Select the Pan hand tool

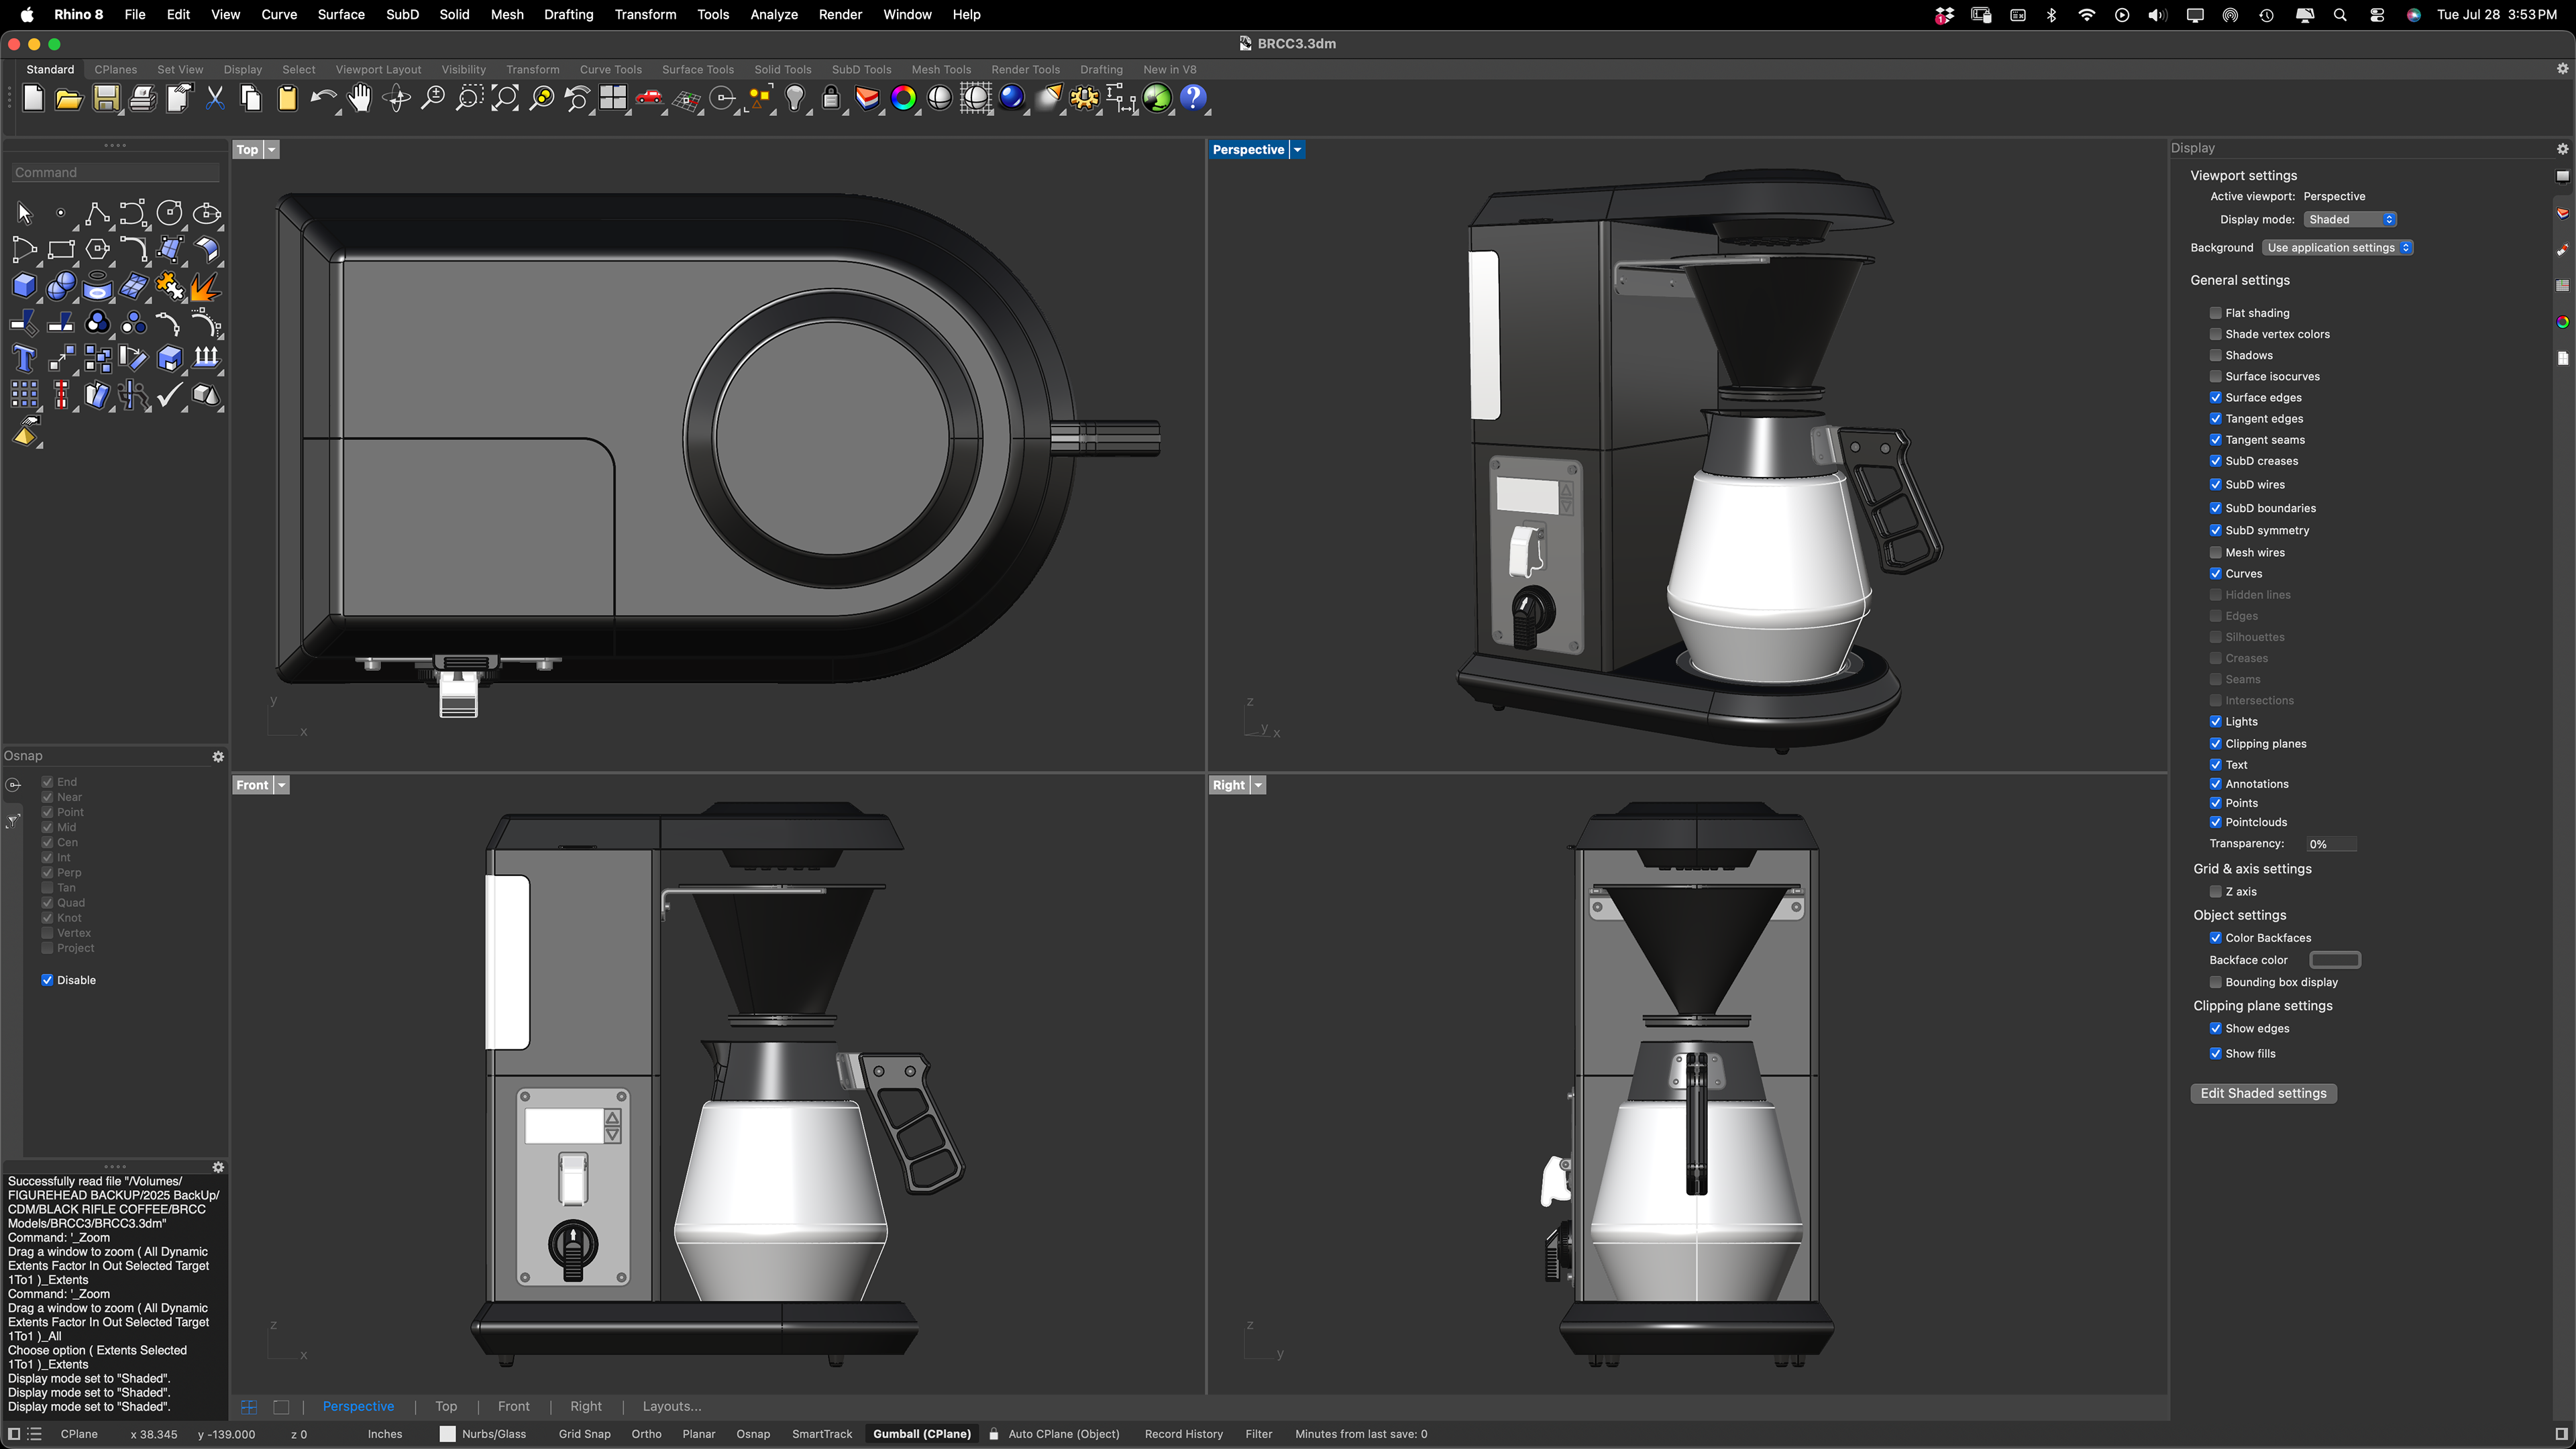tap(360, 98)
